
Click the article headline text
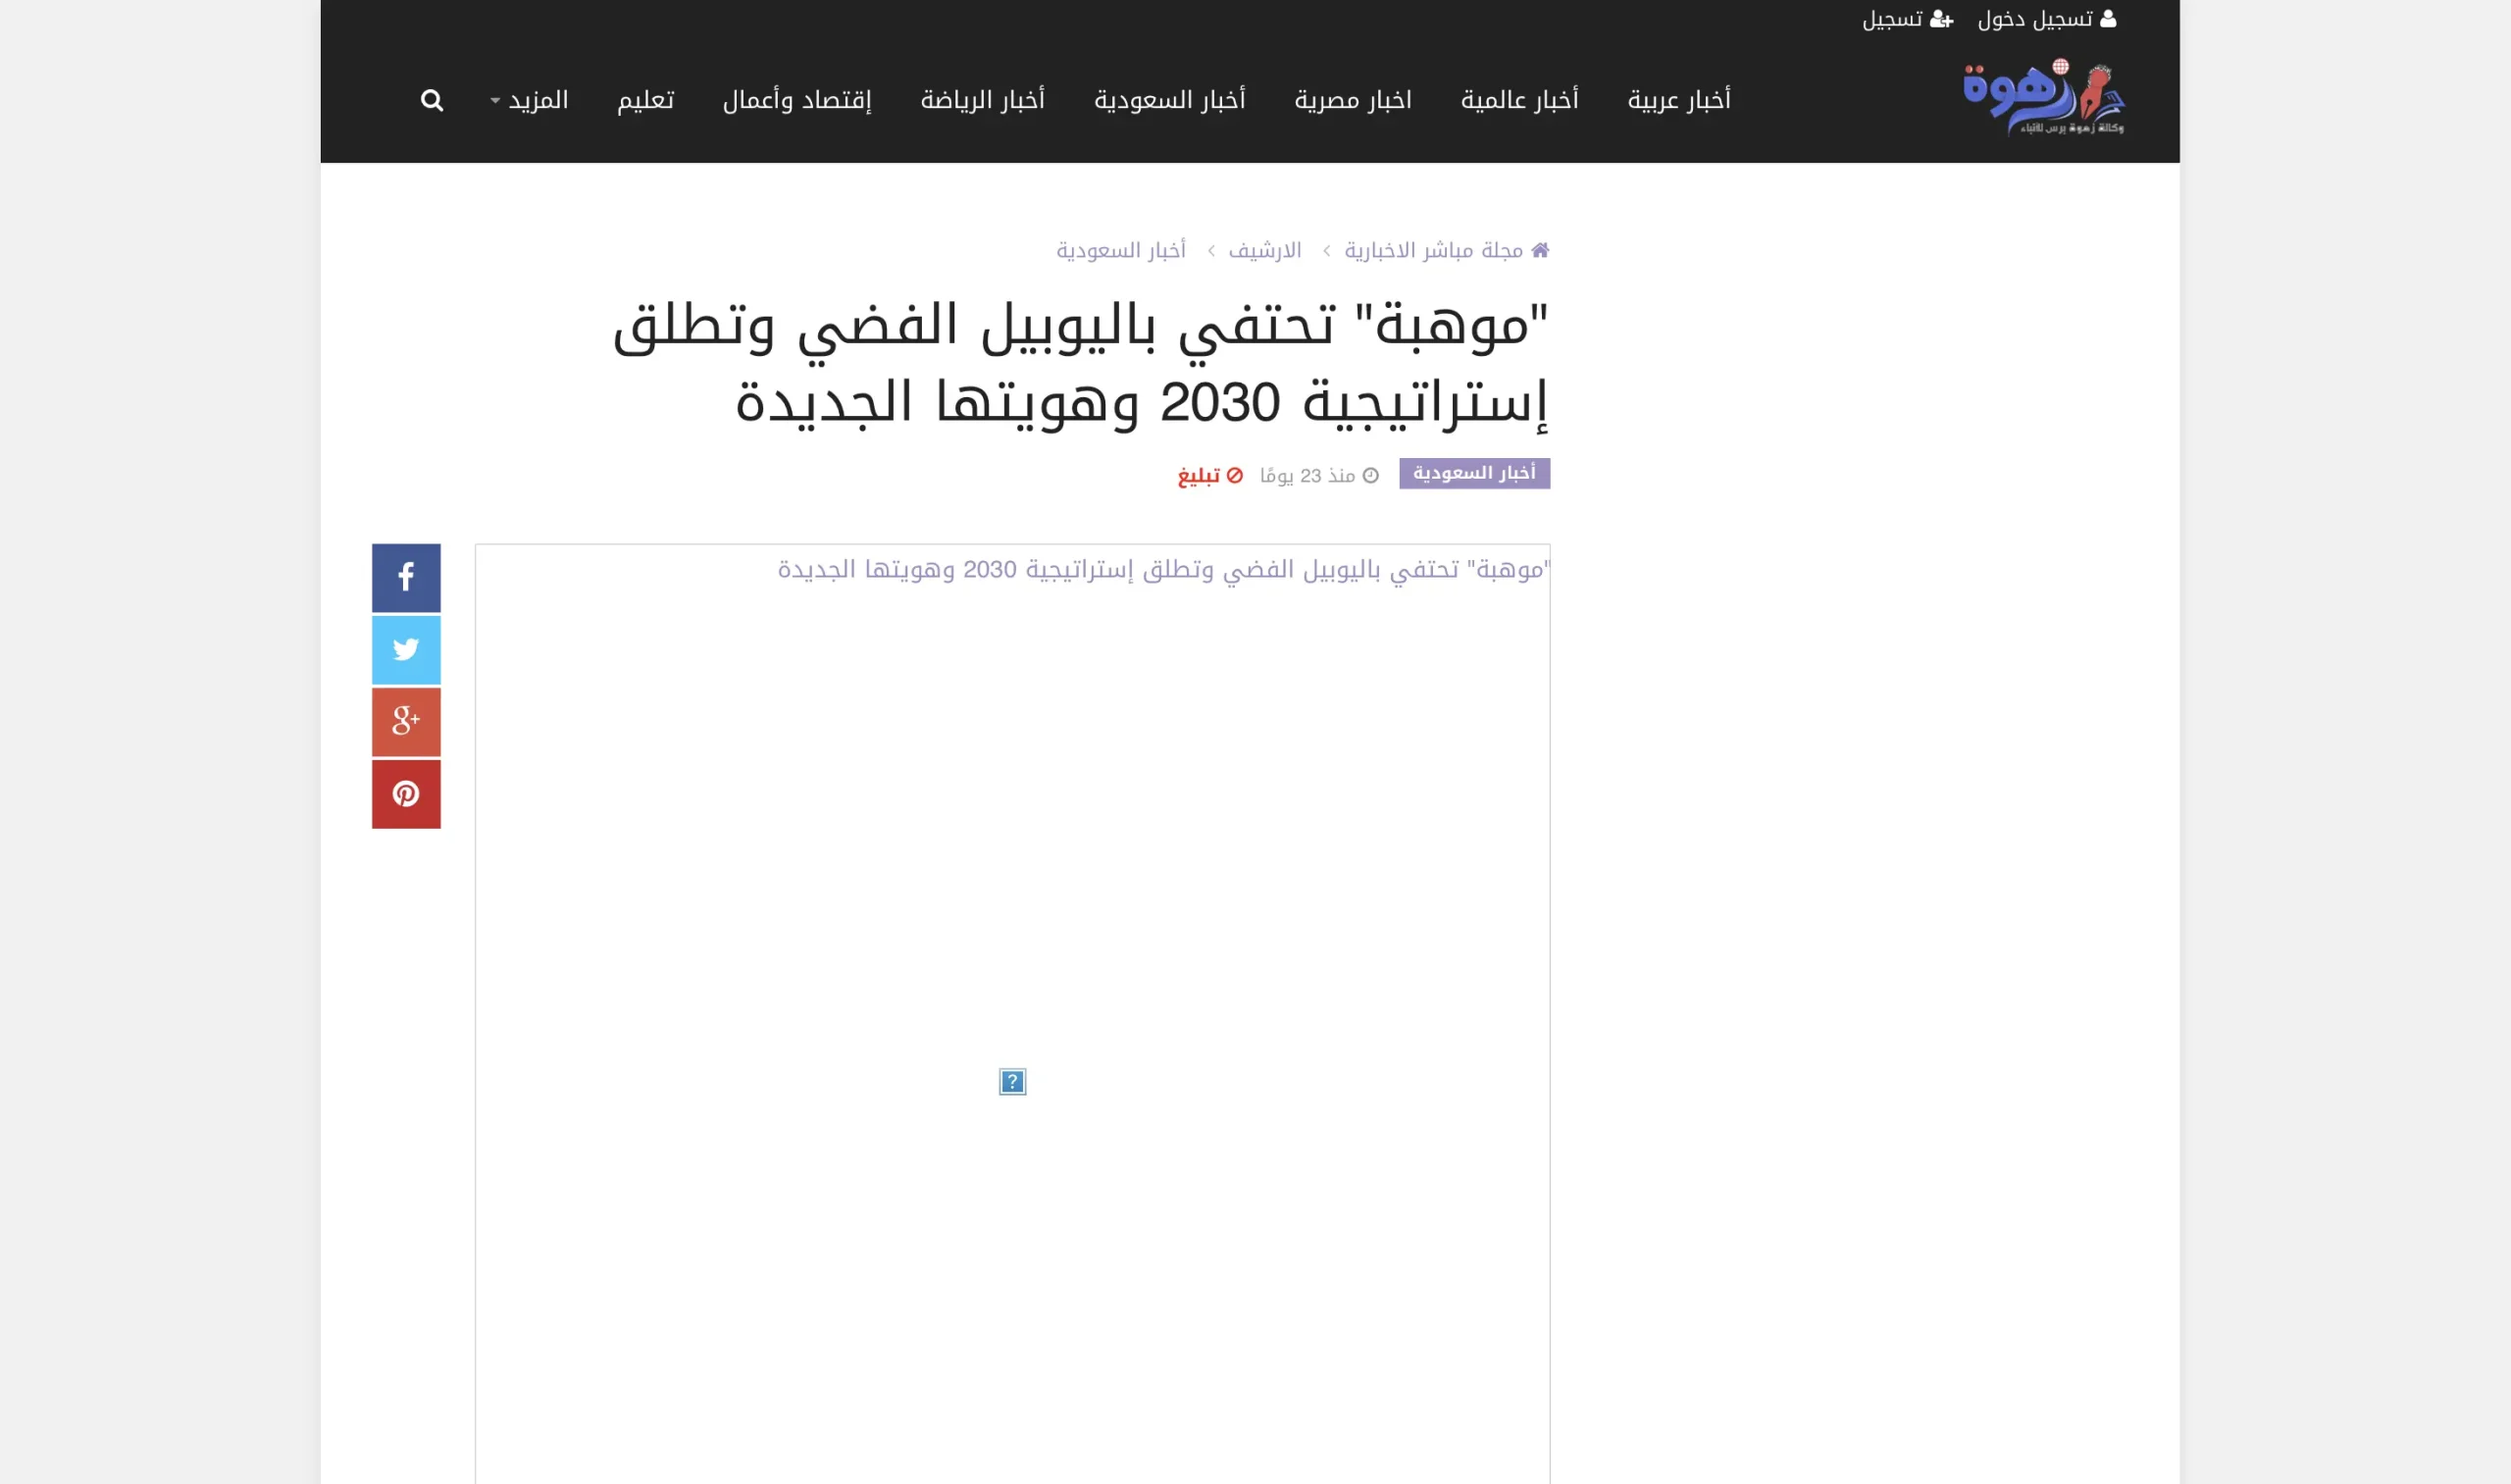(x=1081, y=364)
